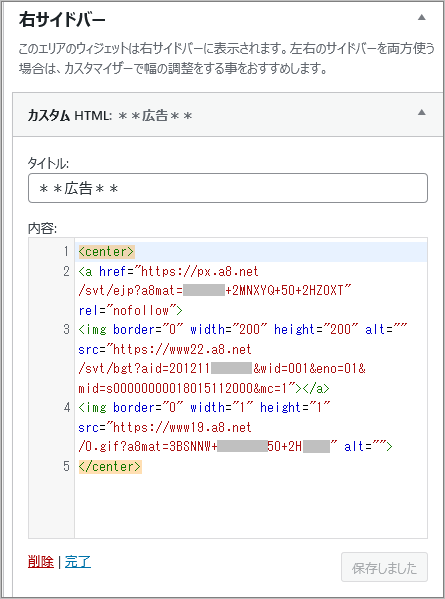Click the カスタム HTML: ＊＊広告＊＊ widget header
445x599 pixels.
coord(228,115)
